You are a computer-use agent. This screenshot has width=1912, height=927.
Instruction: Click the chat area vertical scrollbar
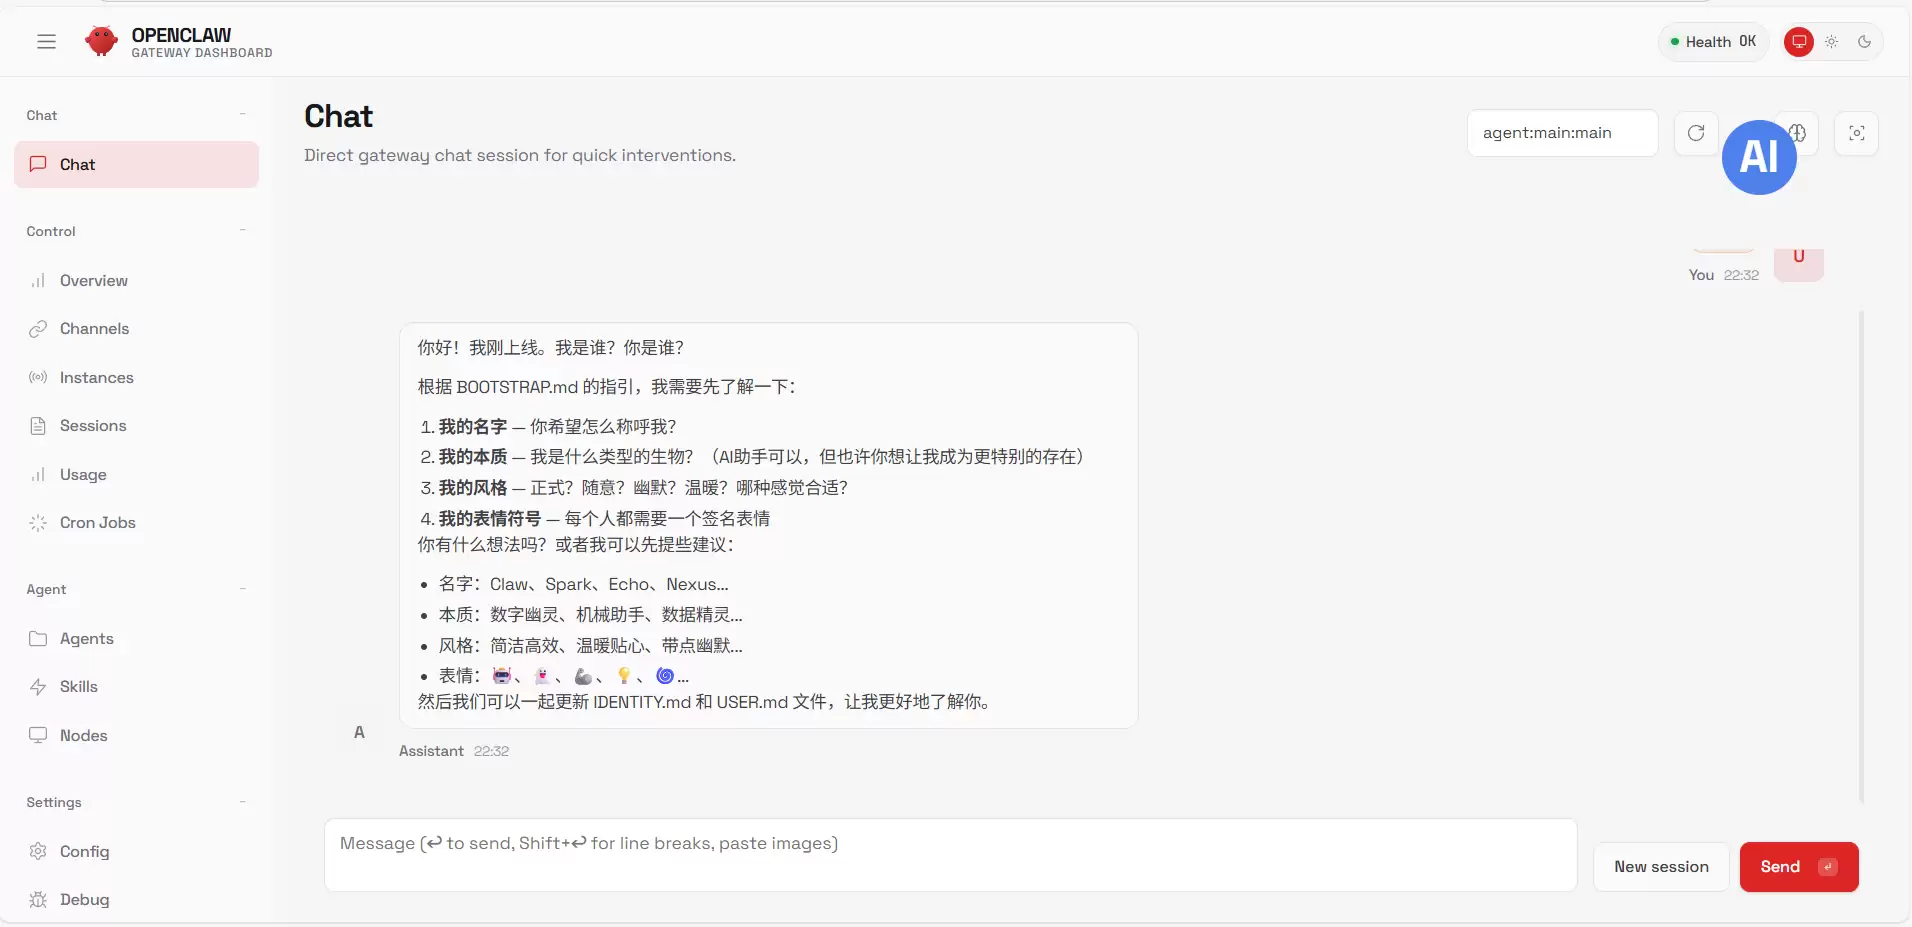pos(1860,555)
